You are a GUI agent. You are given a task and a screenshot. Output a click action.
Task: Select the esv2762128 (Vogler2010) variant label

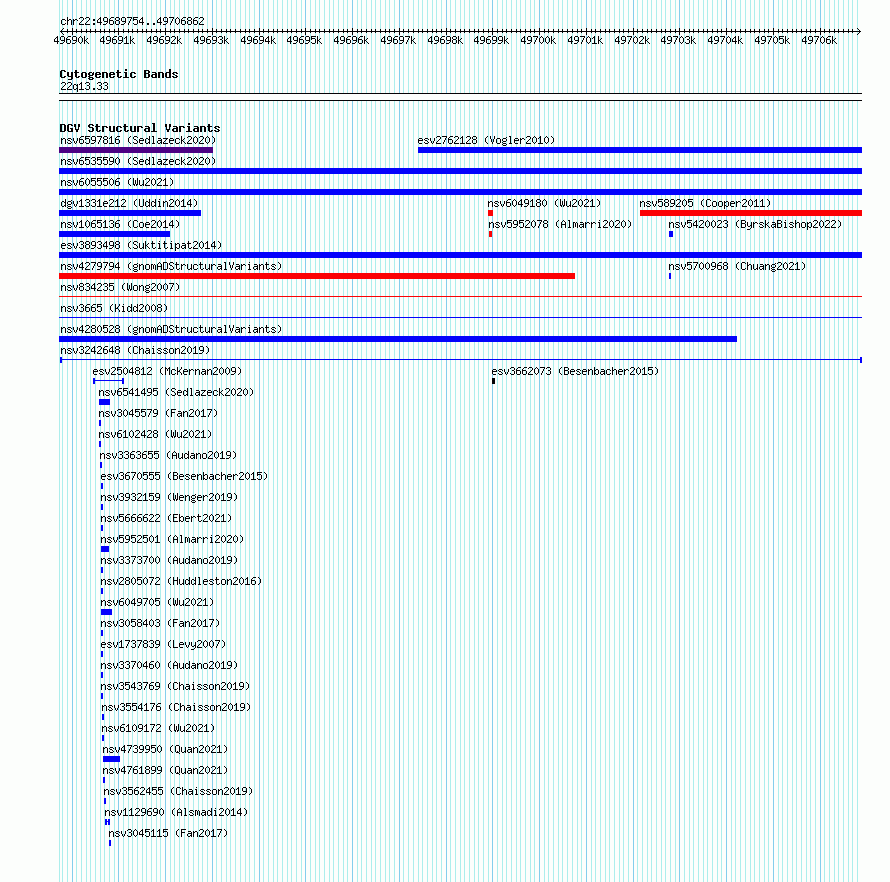pyautogui.click(x=486, y=140)
